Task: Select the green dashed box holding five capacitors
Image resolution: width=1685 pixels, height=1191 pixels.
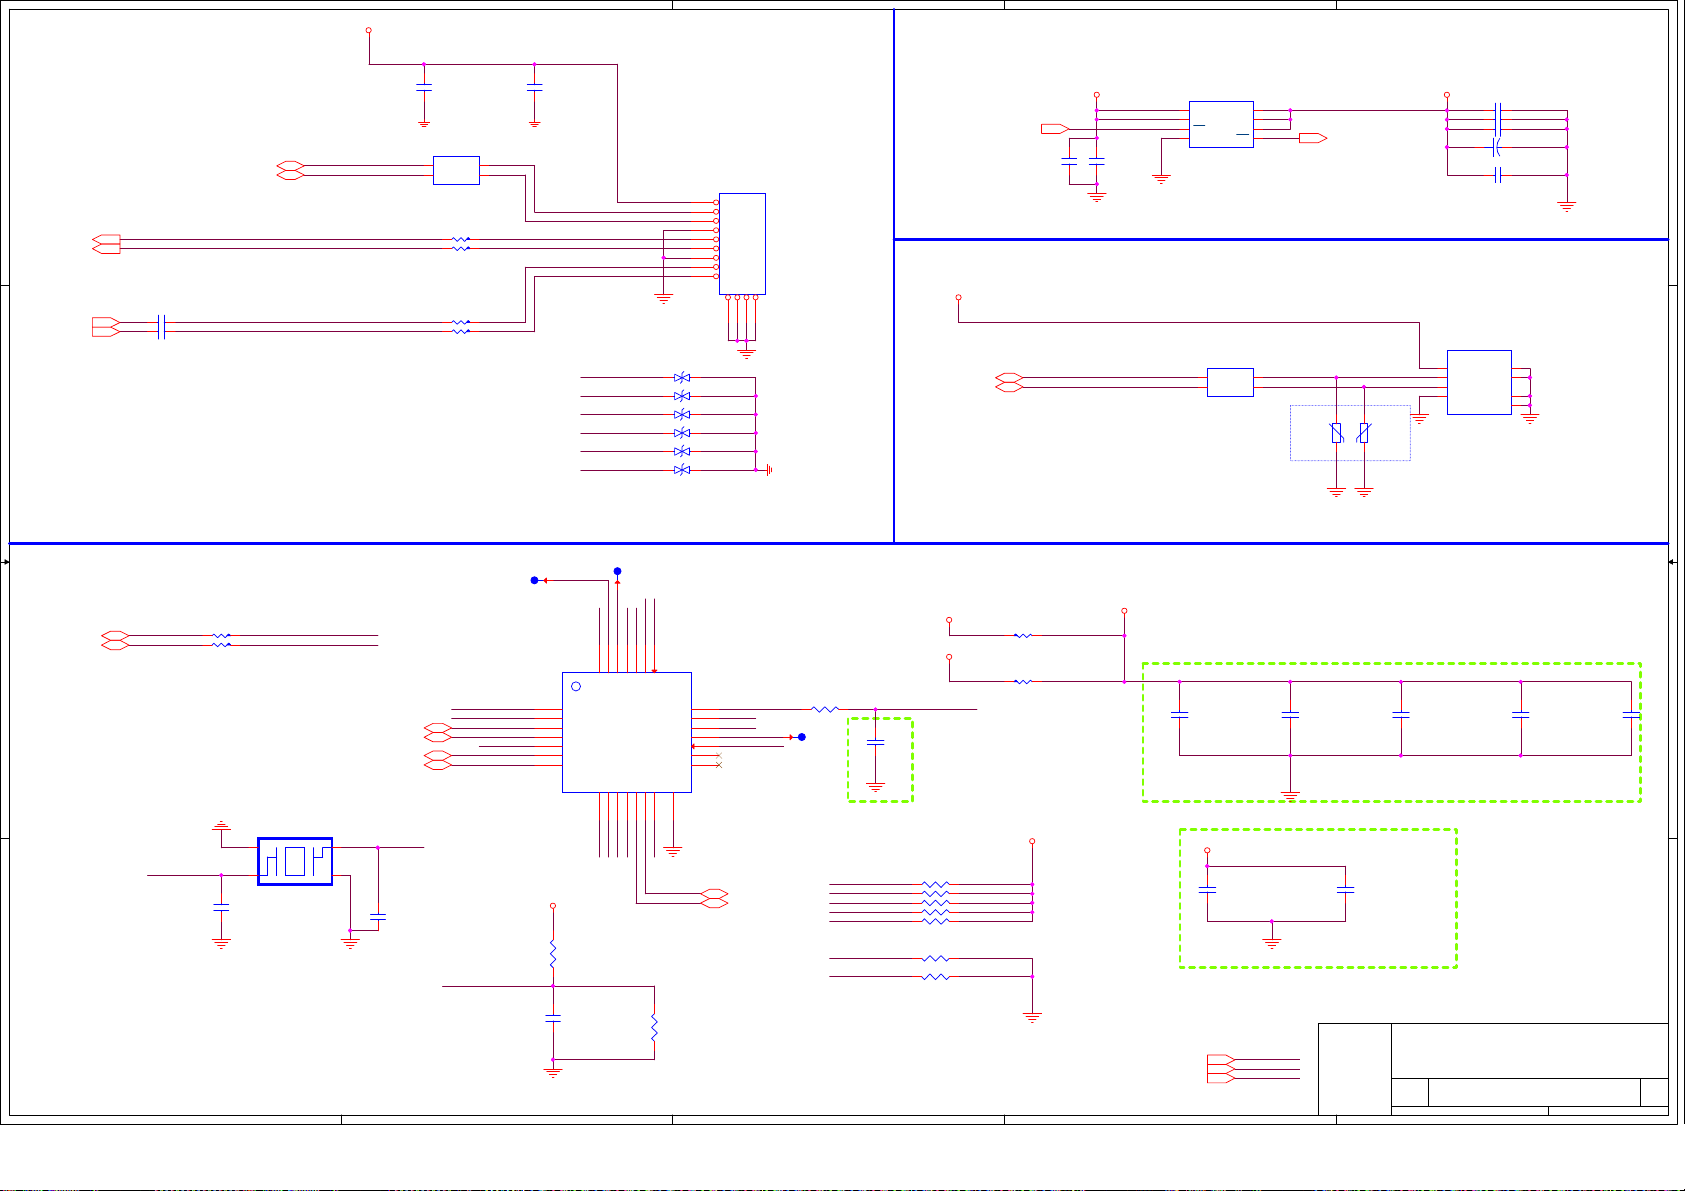Action: pyautogui.click(x=1391, y=732)
